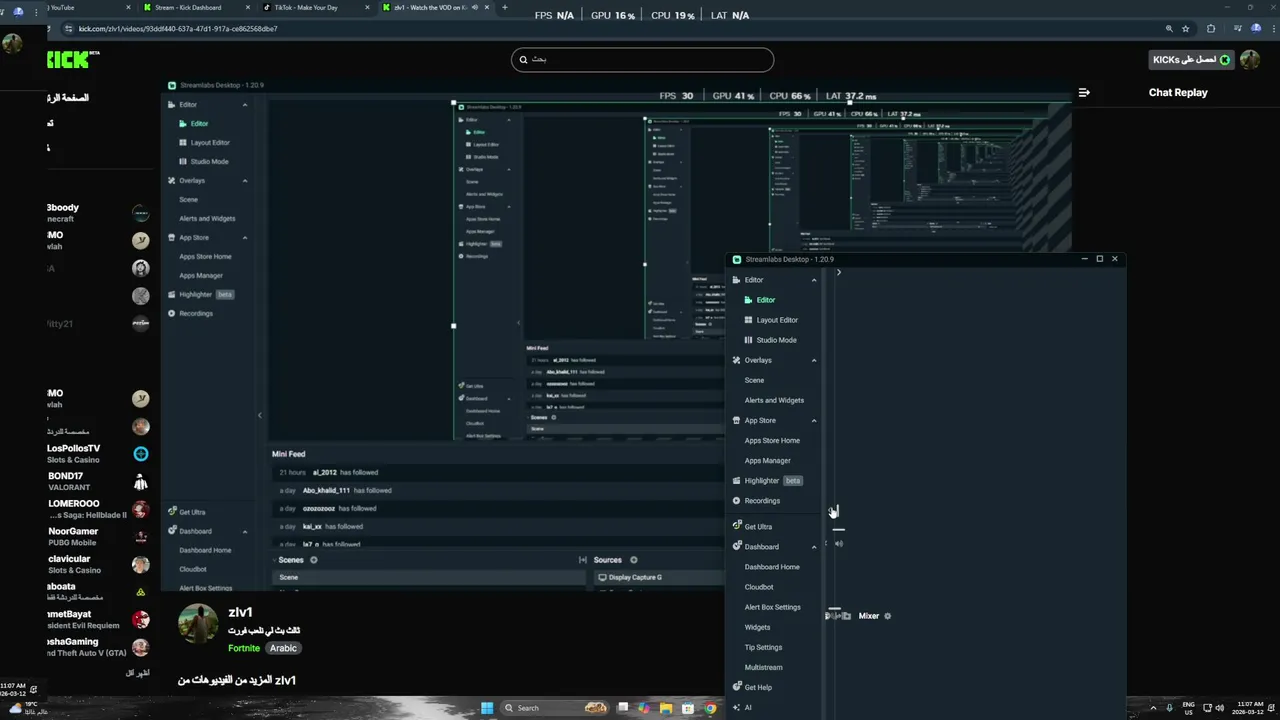Open Tip Settings in front Streamlabs window
This screenshot has width=1280, height=720.
(763, 647)
